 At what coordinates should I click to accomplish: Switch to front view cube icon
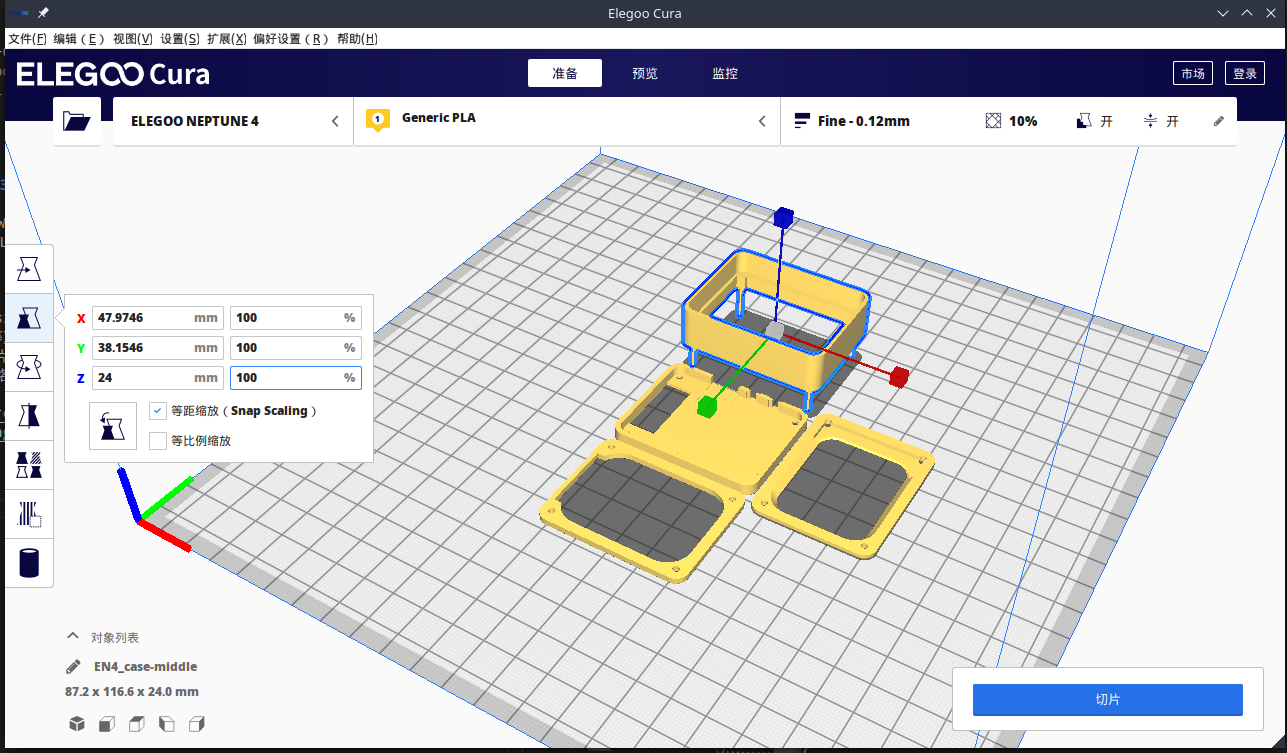pyautogui.click(x=107, y=724)
